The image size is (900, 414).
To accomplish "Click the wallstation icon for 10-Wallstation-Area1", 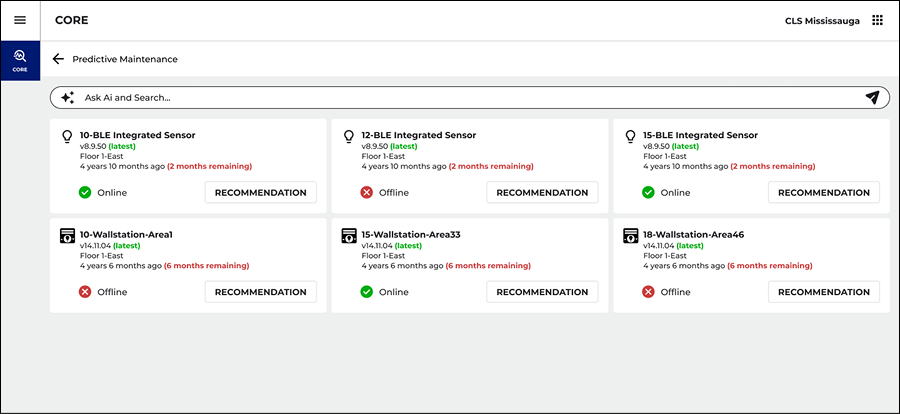I will (x=68, y=236).
